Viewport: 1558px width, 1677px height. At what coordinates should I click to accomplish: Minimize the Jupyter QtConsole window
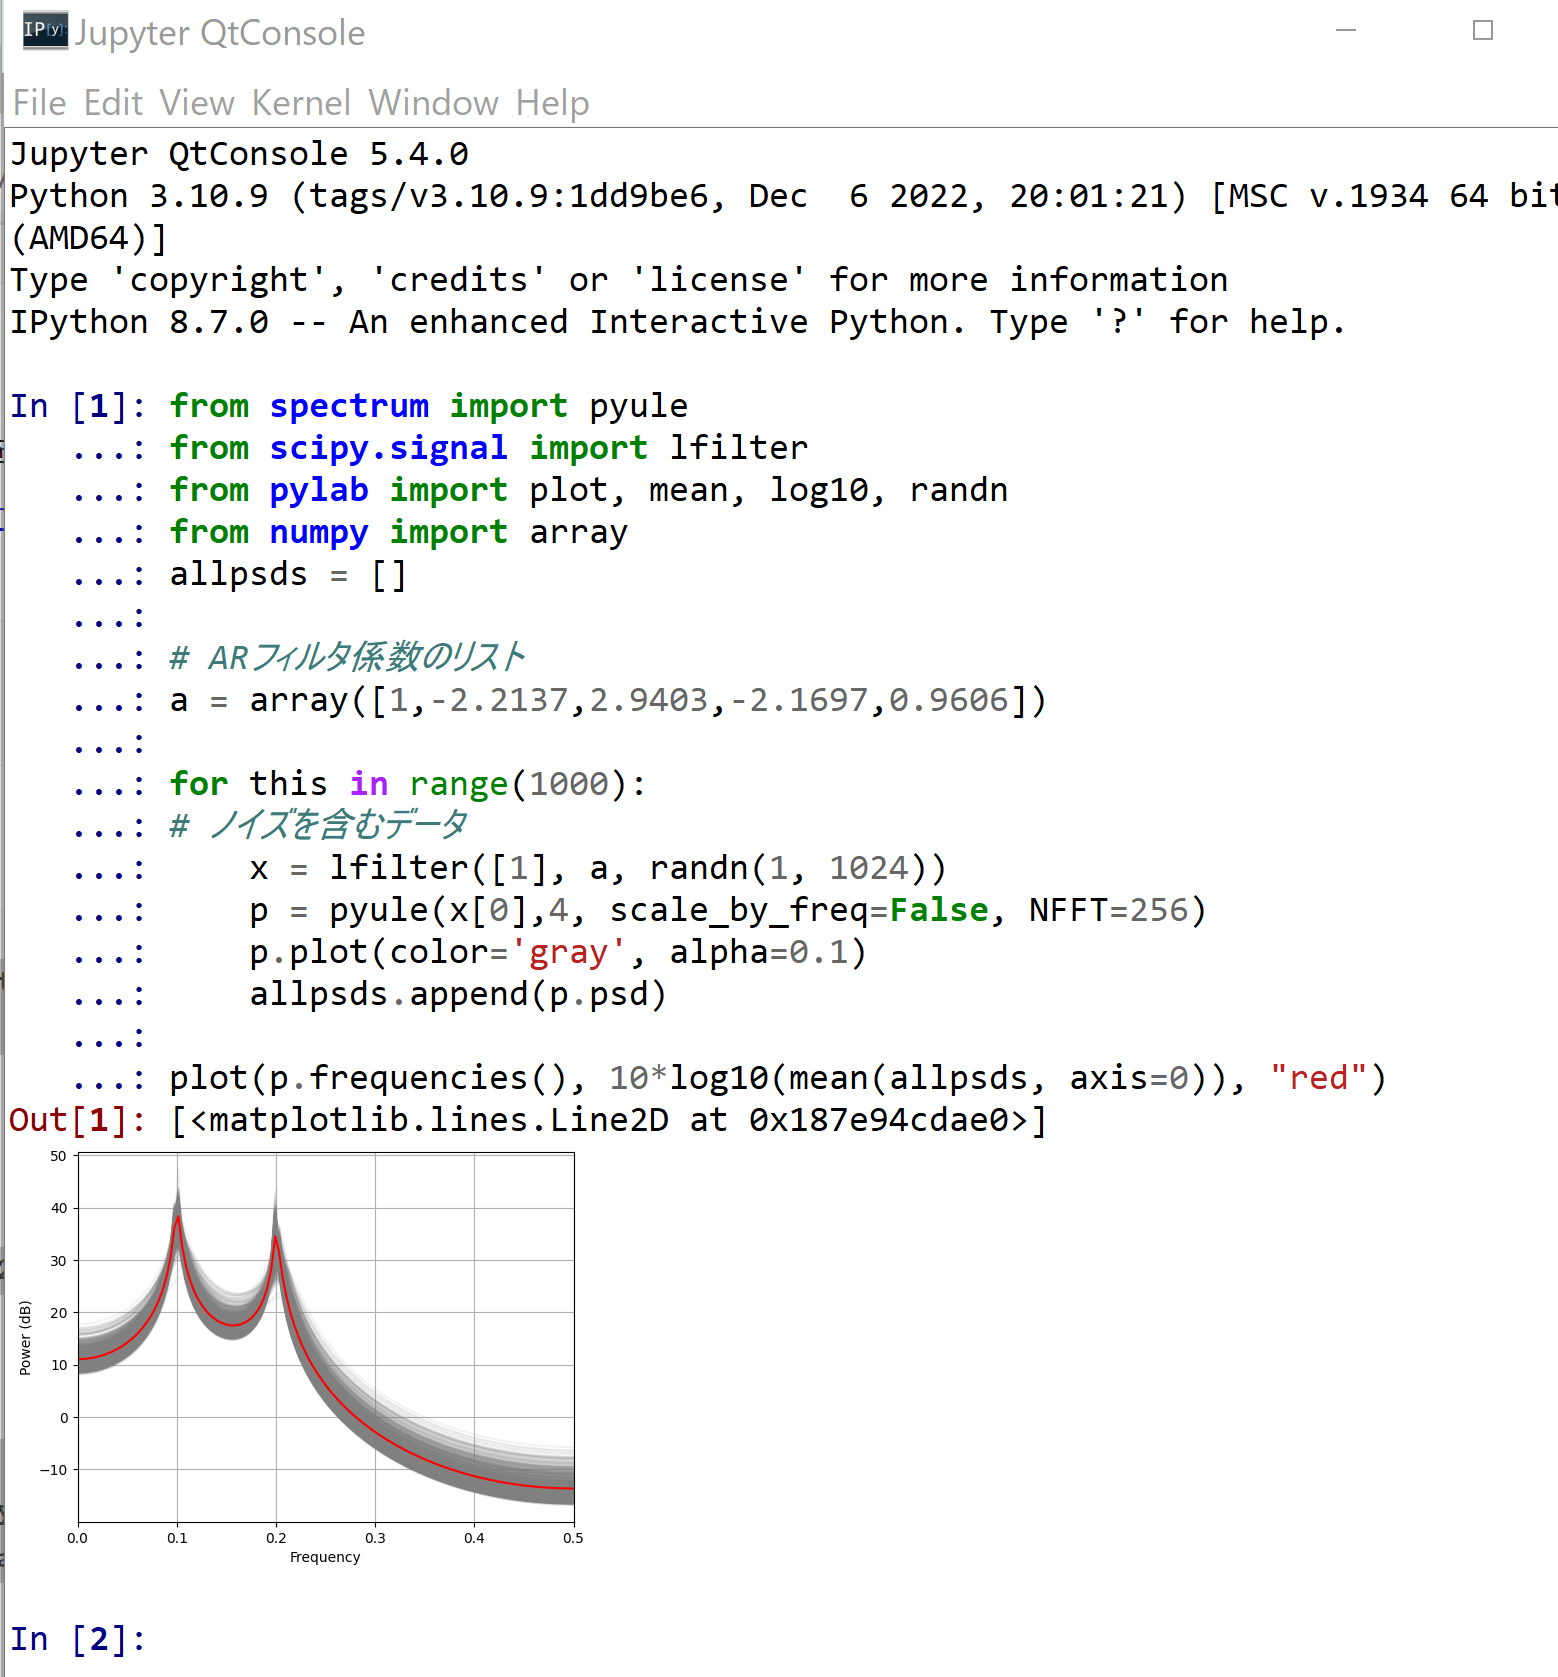(1346, 31)
